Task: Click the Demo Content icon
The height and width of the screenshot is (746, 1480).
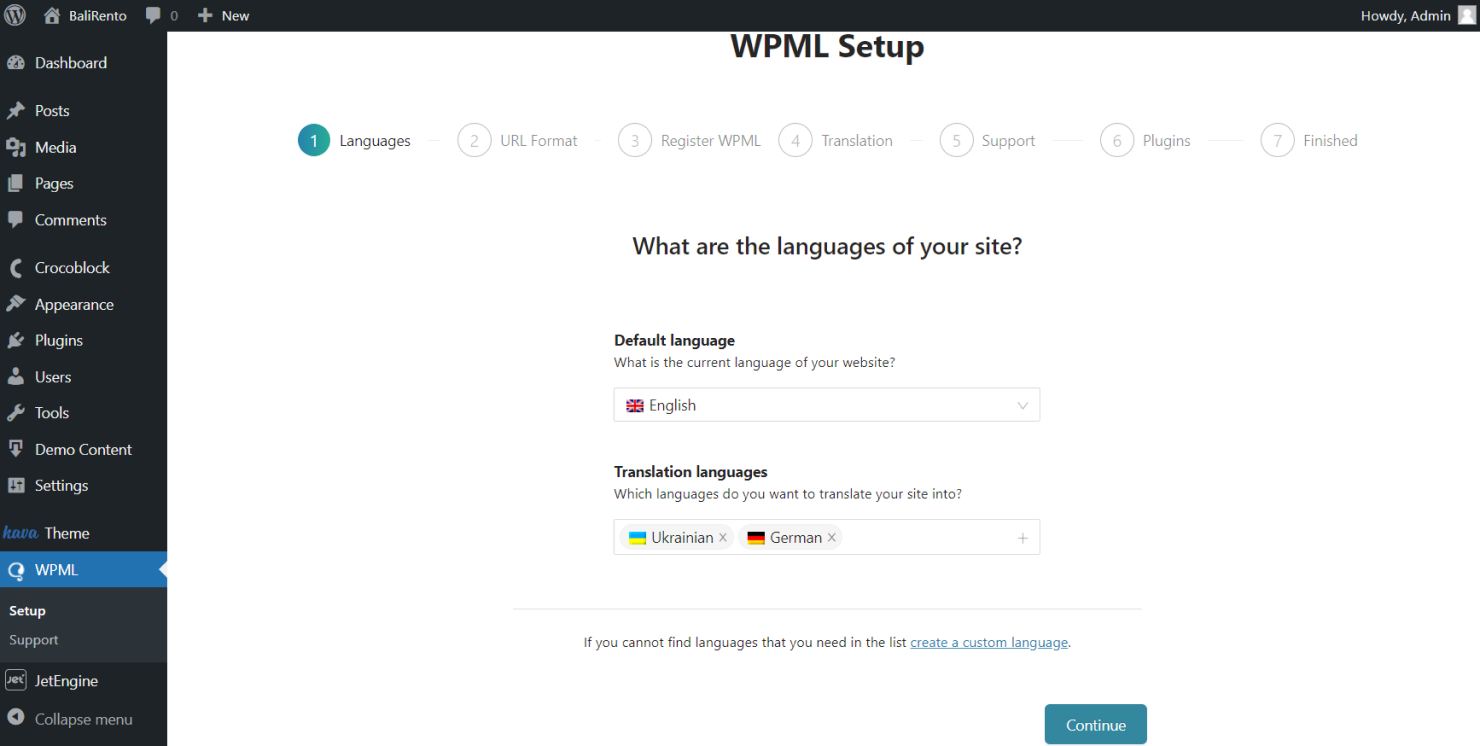Action: (x=16, y=449)
